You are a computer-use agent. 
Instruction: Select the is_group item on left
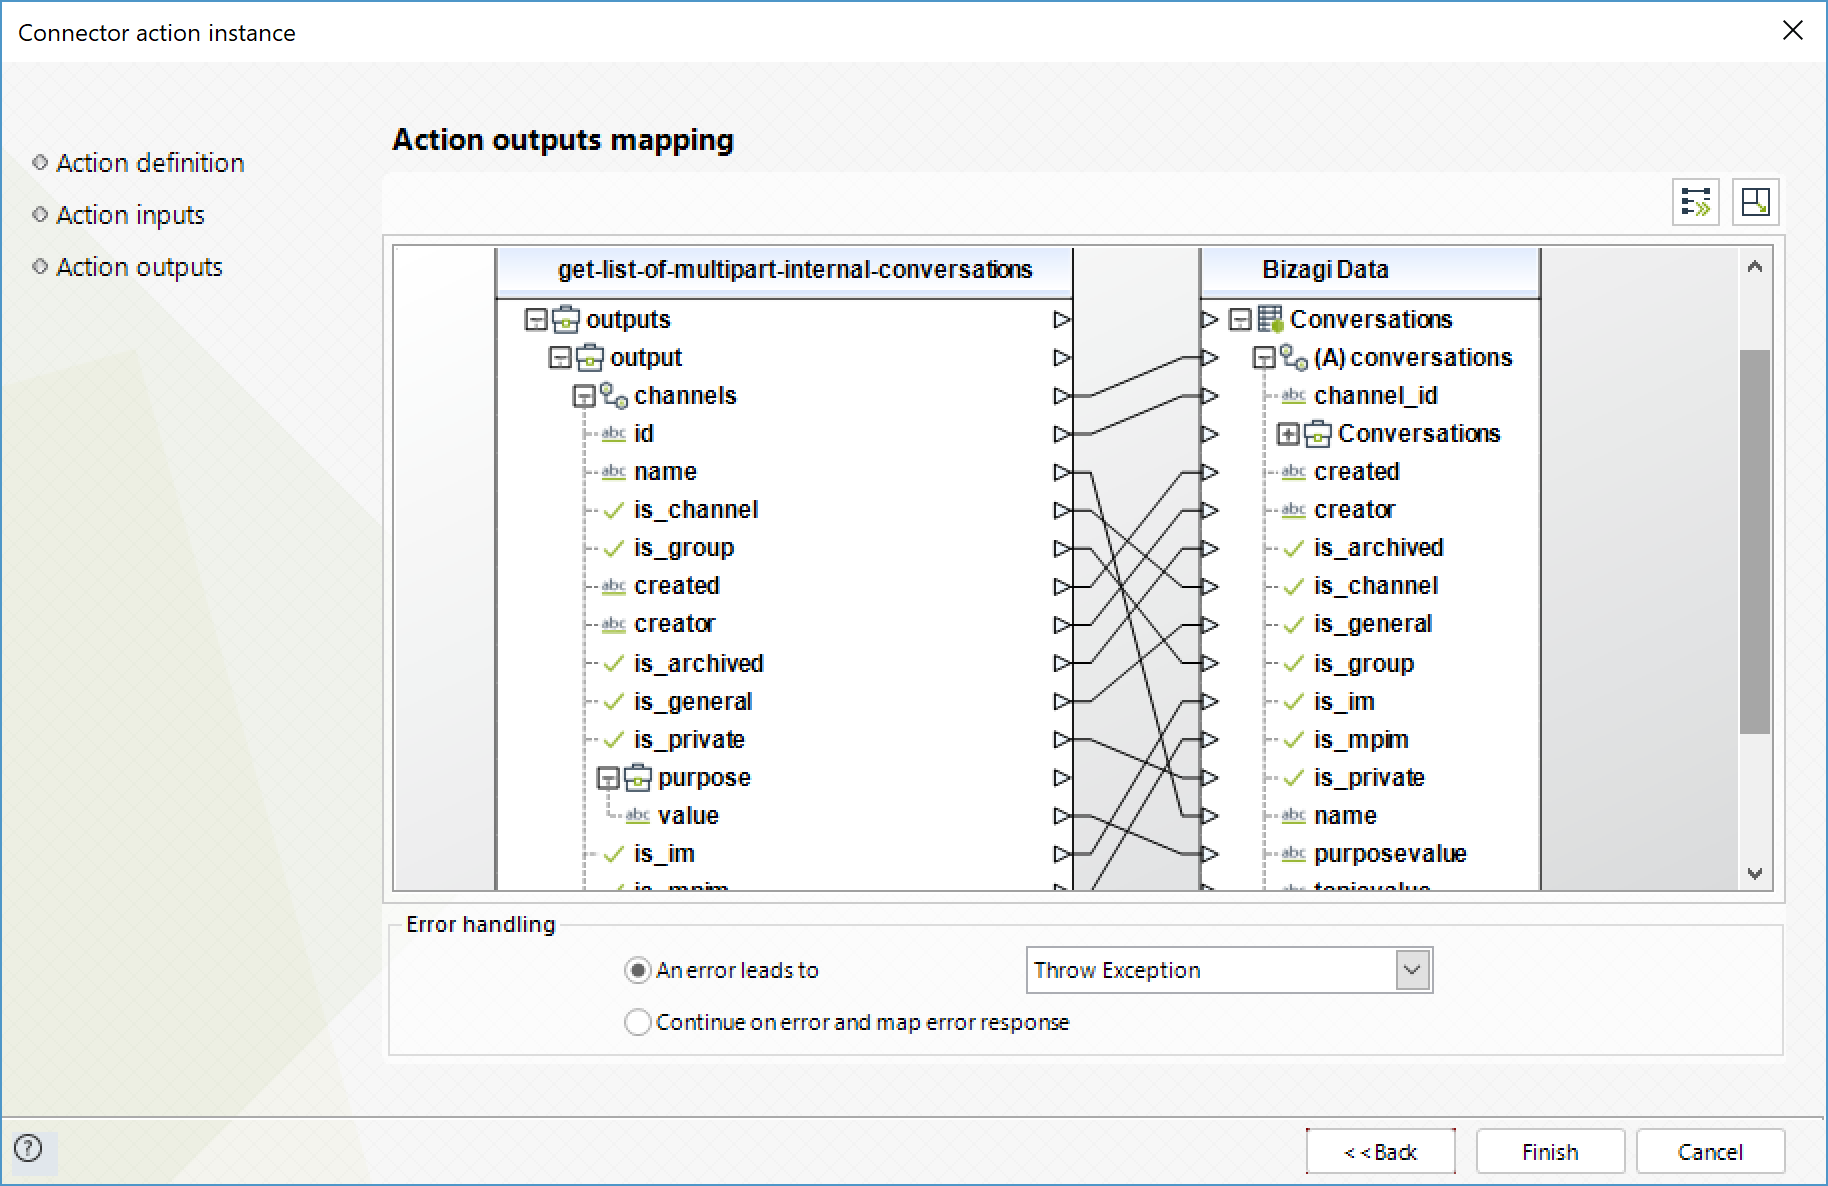tap(684, 548)
